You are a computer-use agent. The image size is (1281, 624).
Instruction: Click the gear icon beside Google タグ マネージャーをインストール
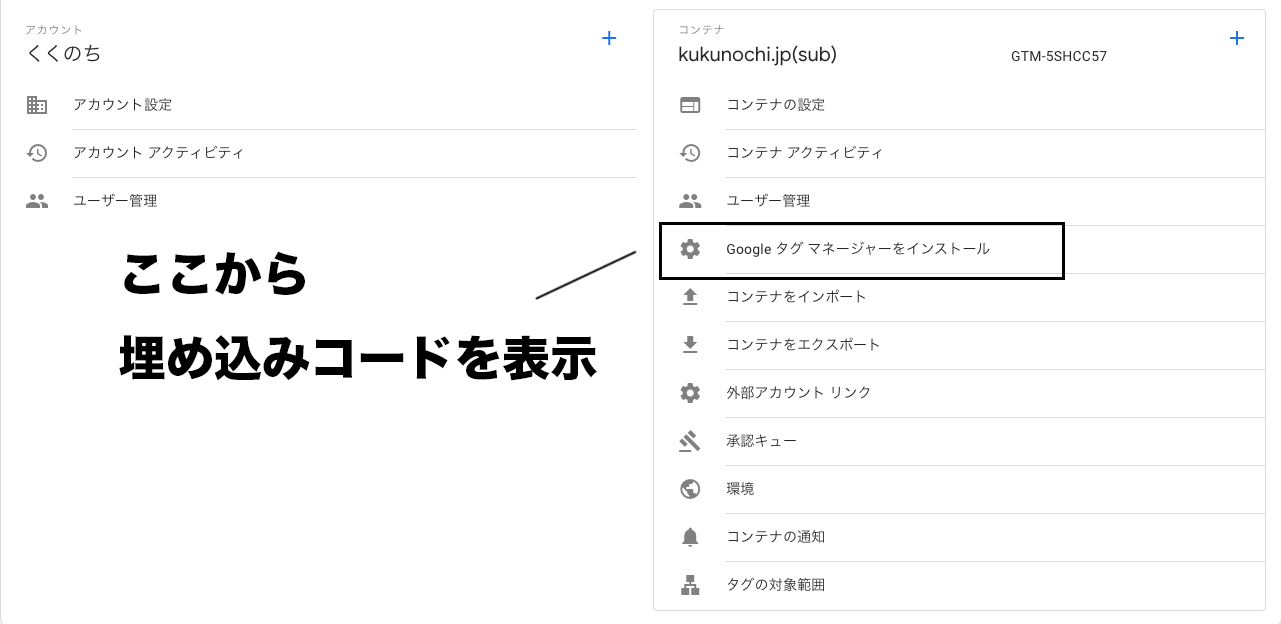(x=690, y=249)
